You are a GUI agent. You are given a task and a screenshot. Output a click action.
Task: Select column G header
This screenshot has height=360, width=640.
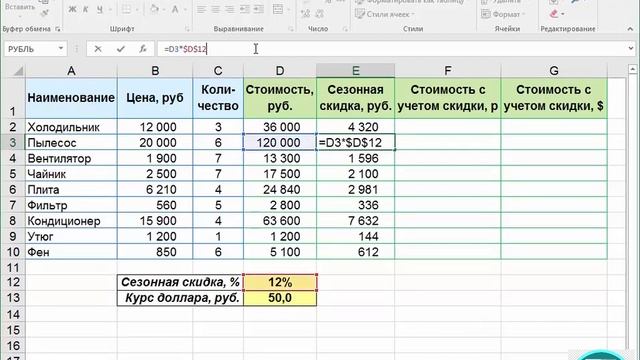tap(554, 71)
